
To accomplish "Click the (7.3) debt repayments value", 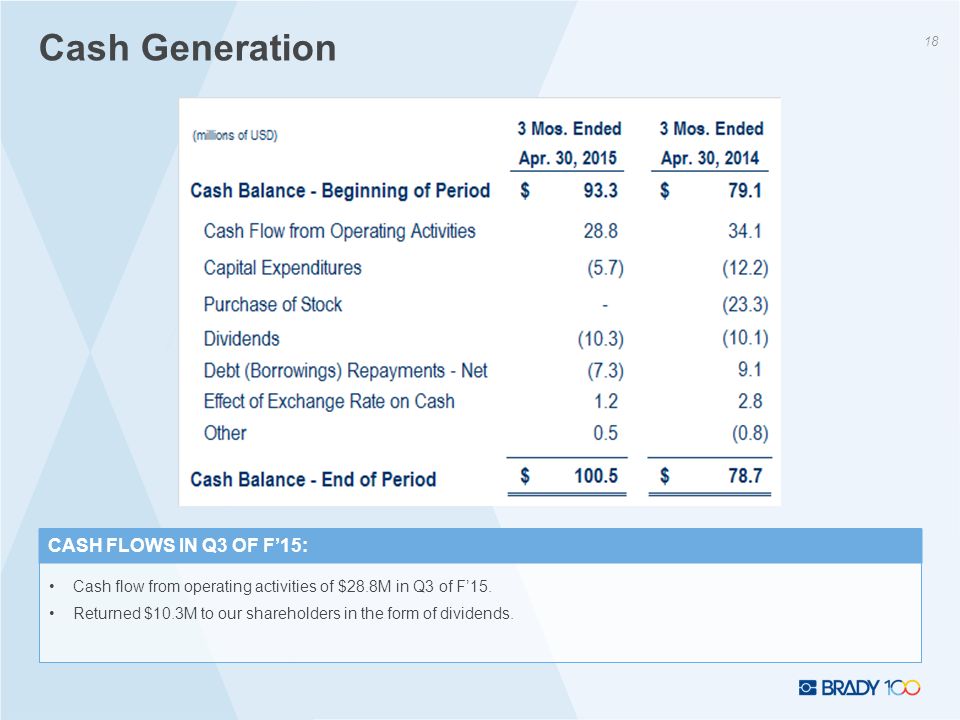I will tap(606, 370).
